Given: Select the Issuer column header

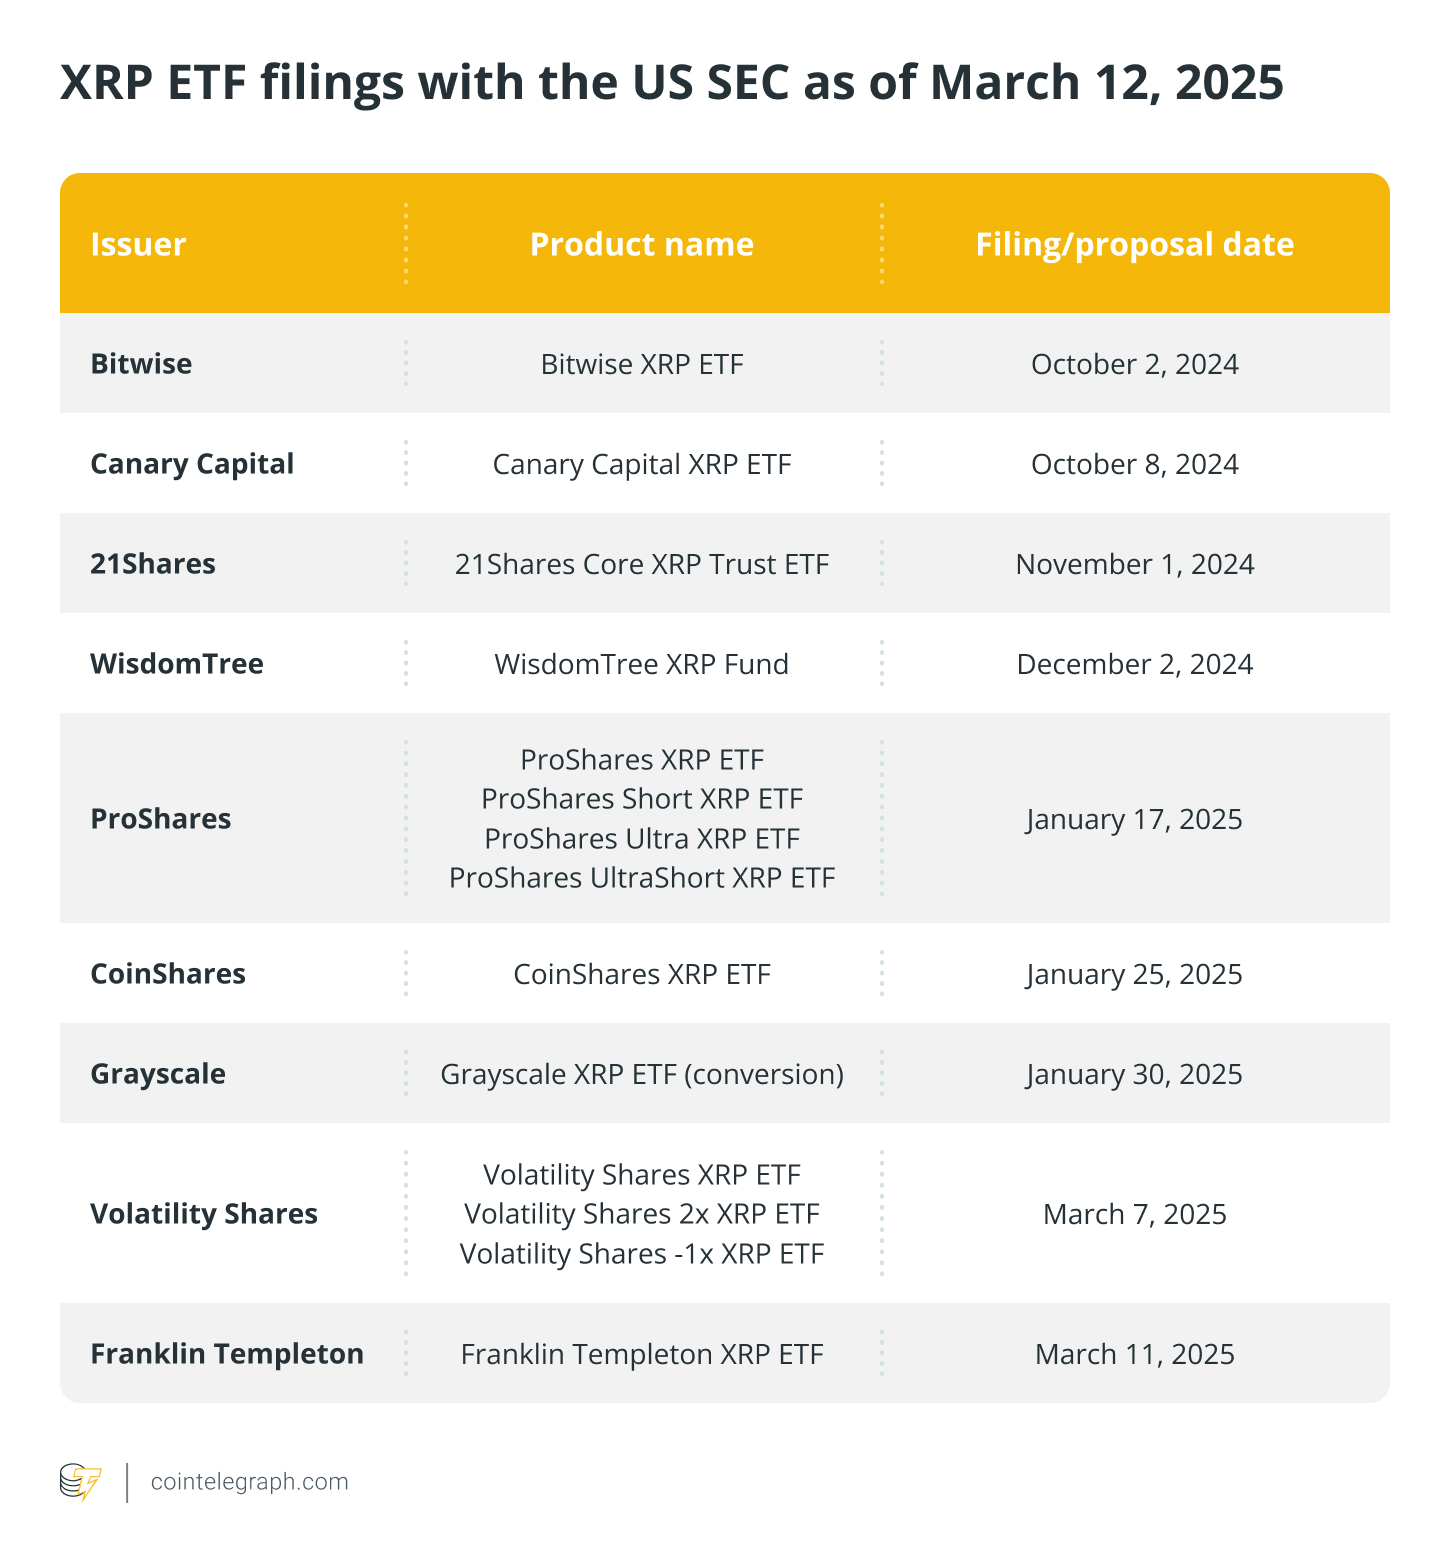Looking at the screenshot, I should (x=138, y=244).
